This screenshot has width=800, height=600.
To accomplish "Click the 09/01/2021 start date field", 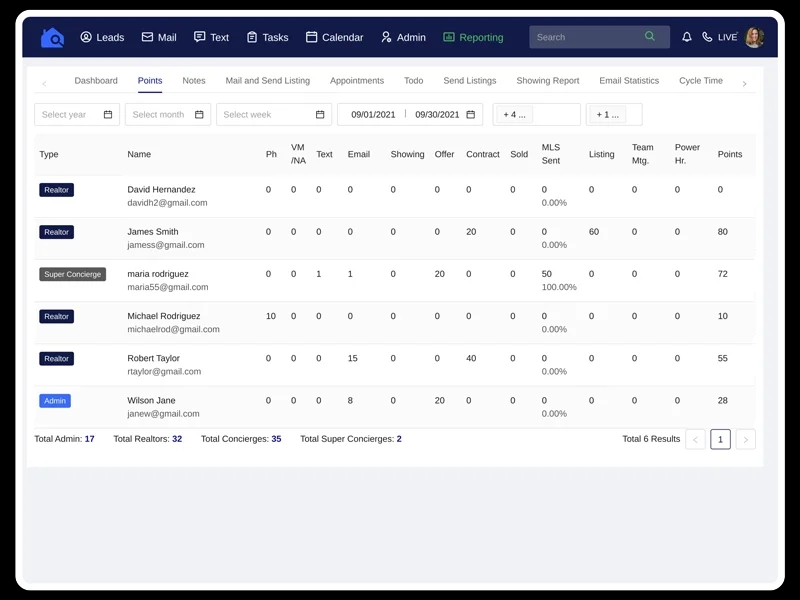I will [373, 114].
